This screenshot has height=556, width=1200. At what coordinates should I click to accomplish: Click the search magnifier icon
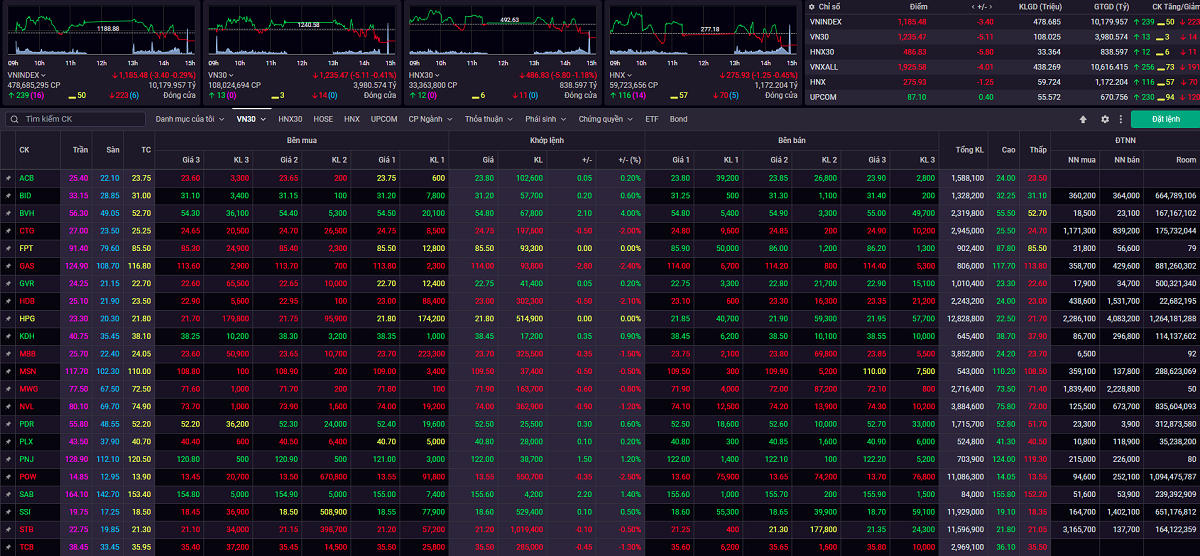point(14,119)
